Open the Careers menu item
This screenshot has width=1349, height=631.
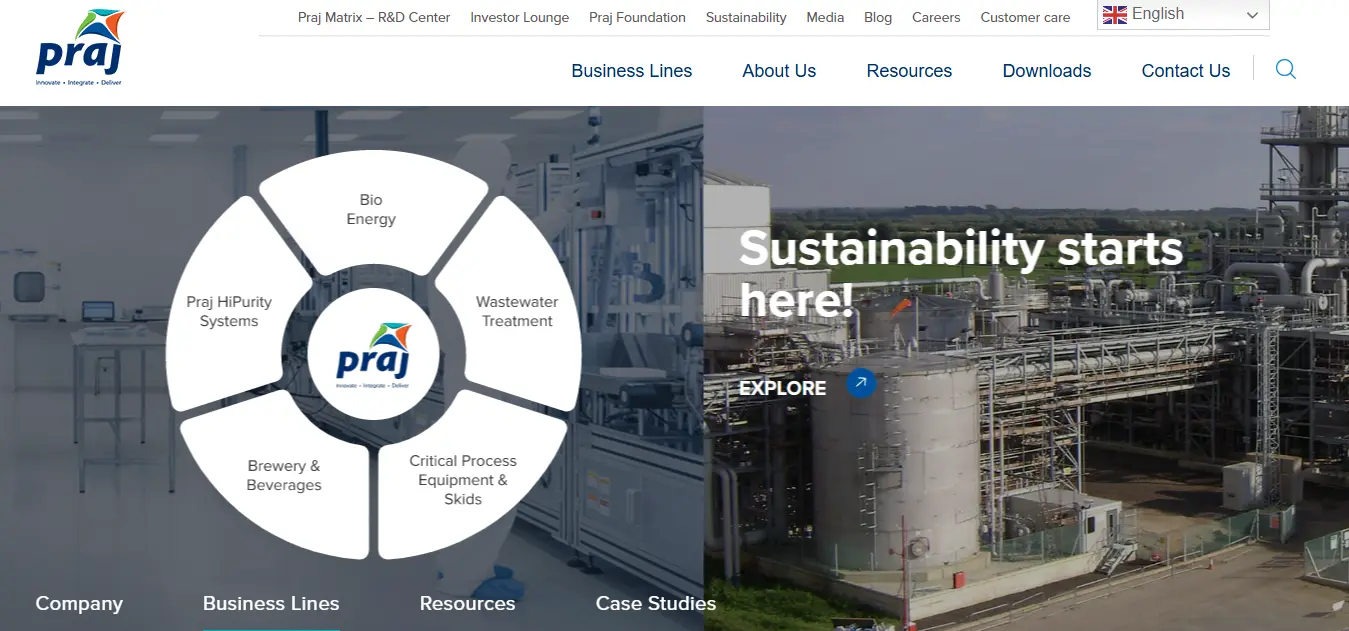pyautogui.click(x=935, y=17)
